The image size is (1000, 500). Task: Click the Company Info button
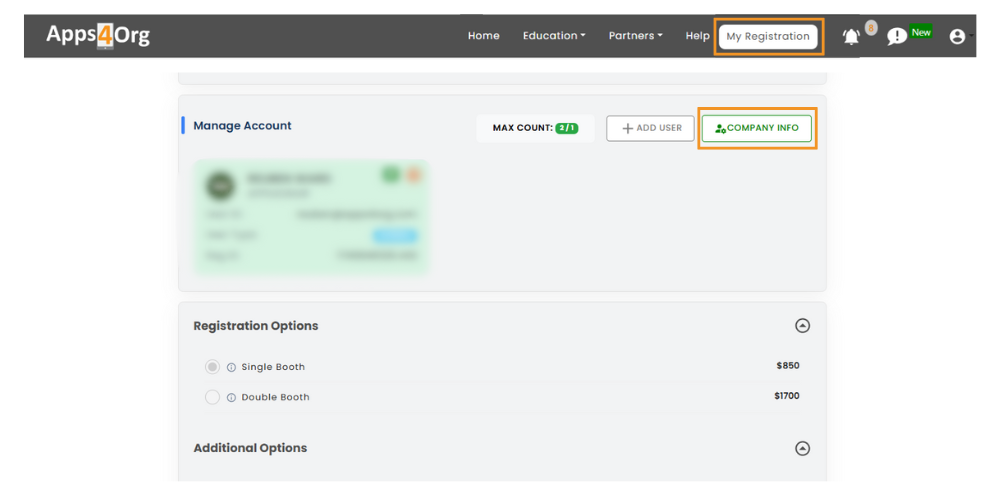click(x=757, y=128)
